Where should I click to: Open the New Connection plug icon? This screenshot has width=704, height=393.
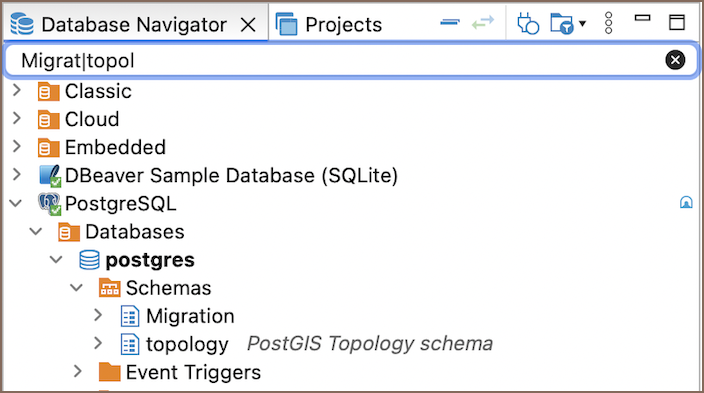click(528, 23)
